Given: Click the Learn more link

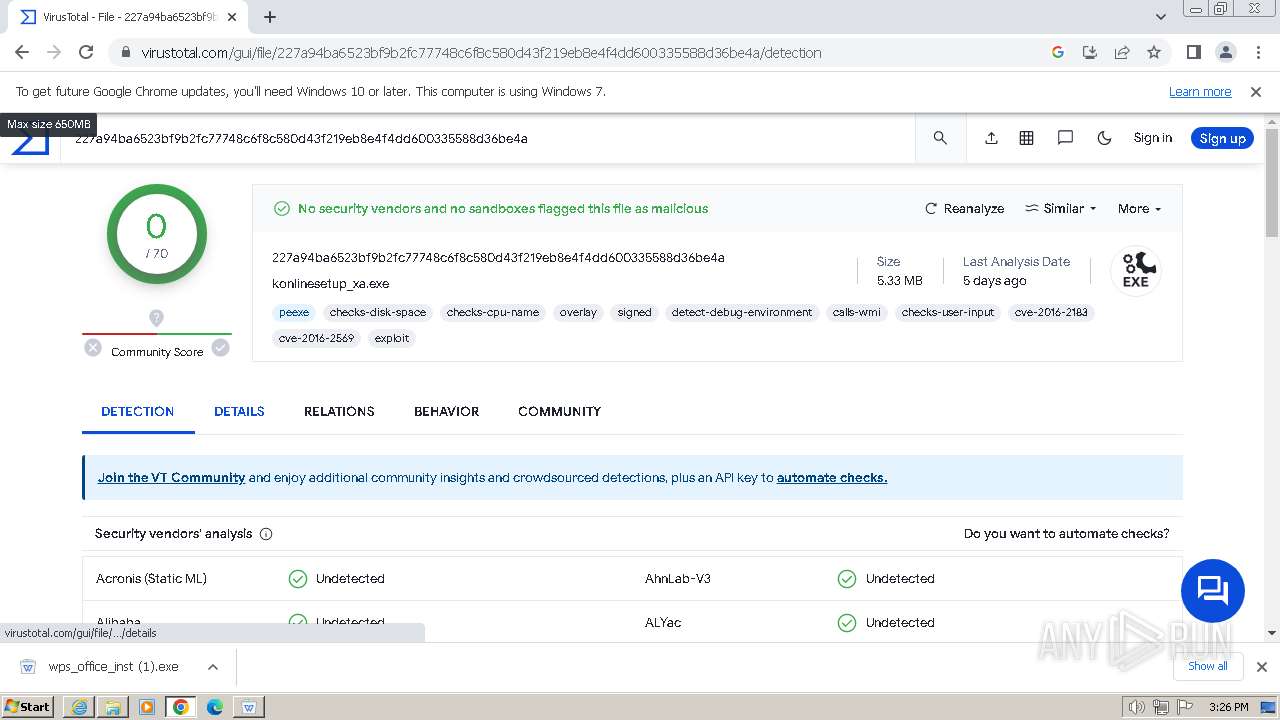Looking at the screenshot, I should [1200, 91].
